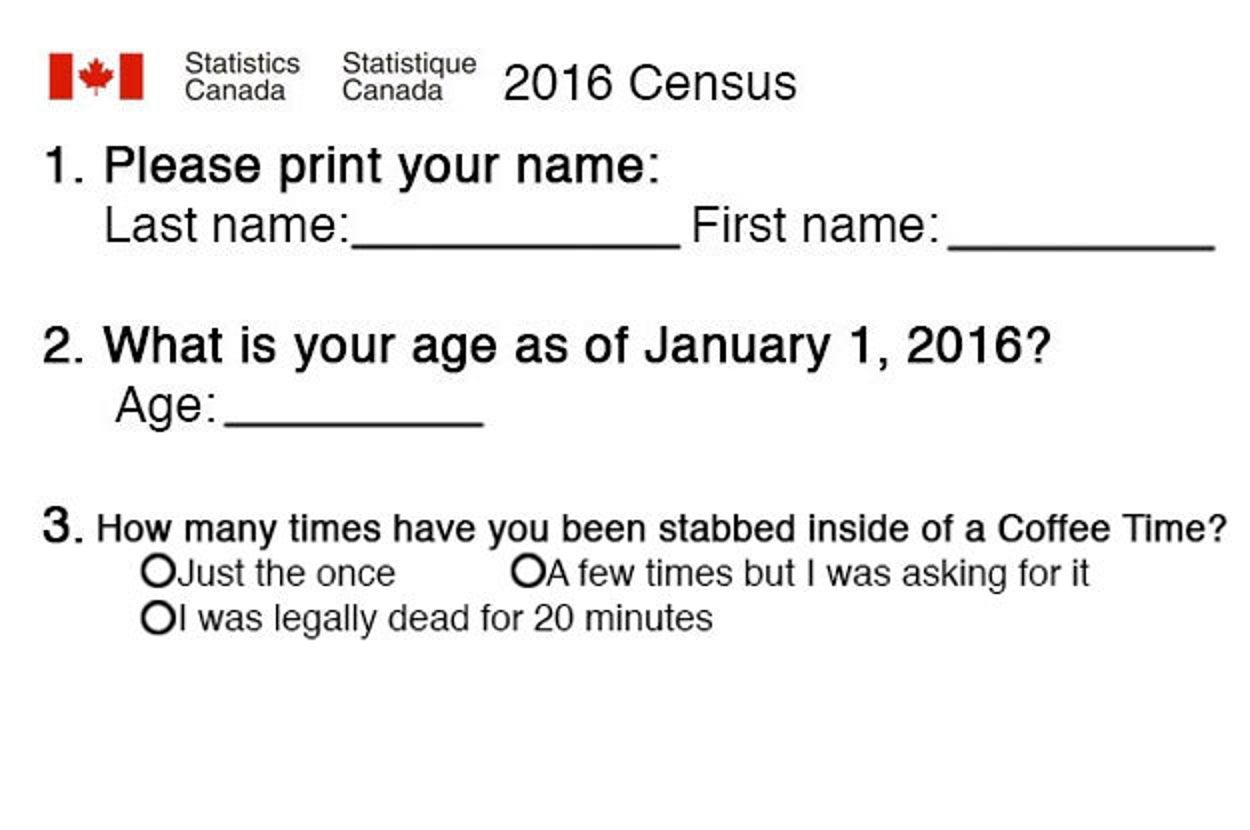
Task: Click the First name blank field
Action: pyautogui.click(x=1080, y=230)
